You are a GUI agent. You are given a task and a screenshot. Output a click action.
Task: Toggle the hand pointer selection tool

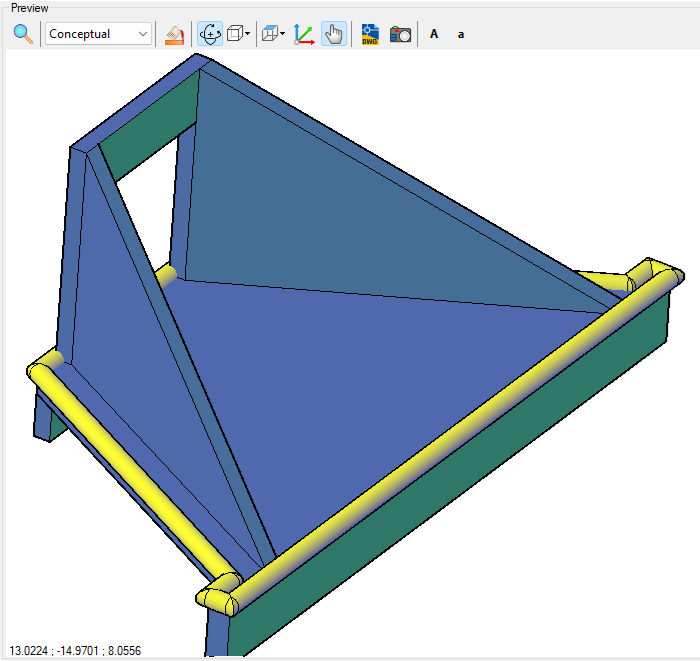click(334, 34)
